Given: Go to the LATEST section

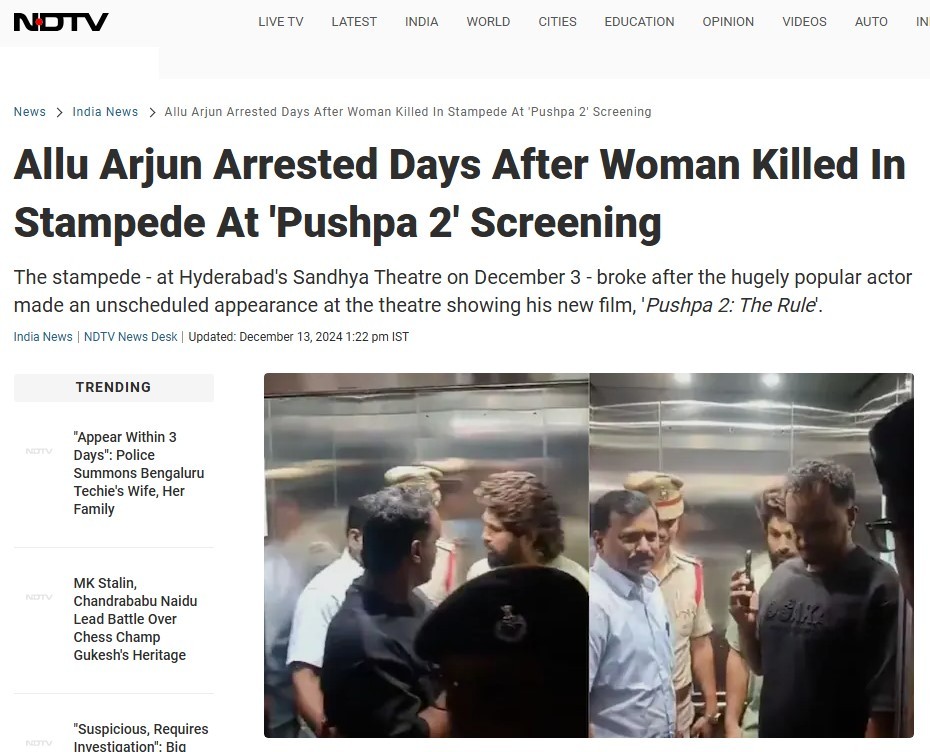Looking at the screenshot, I should pos(354,22).
